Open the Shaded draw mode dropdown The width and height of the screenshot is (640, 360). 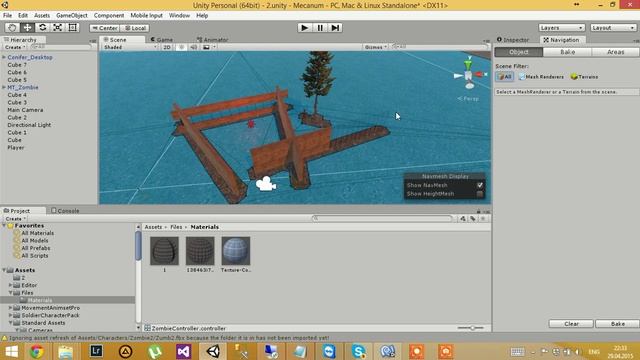(130, 47)
